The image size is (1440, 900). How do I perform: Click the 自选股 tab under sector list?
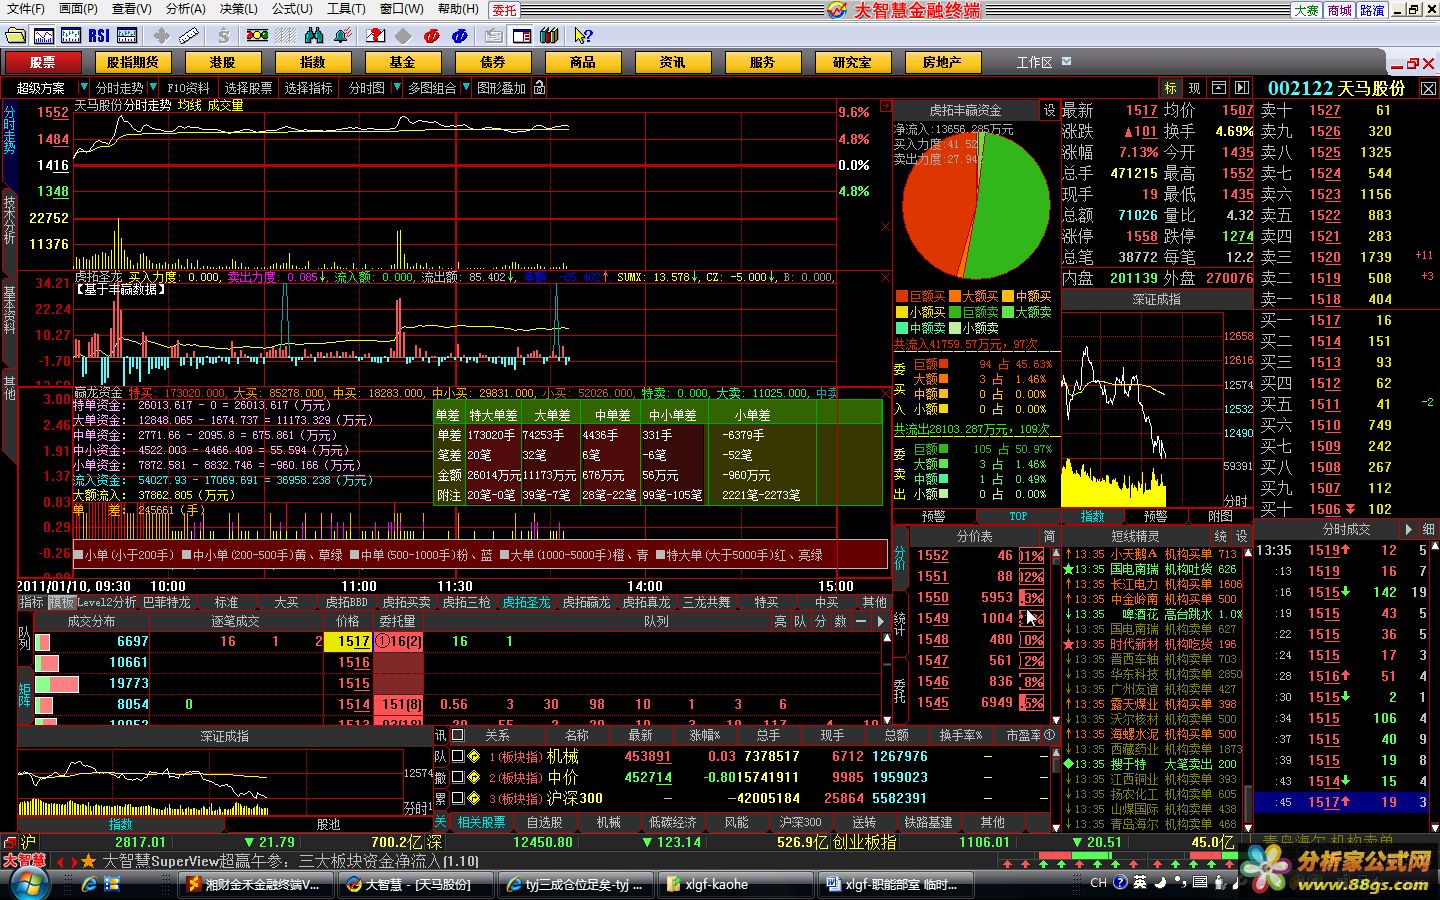pos(544,822)
